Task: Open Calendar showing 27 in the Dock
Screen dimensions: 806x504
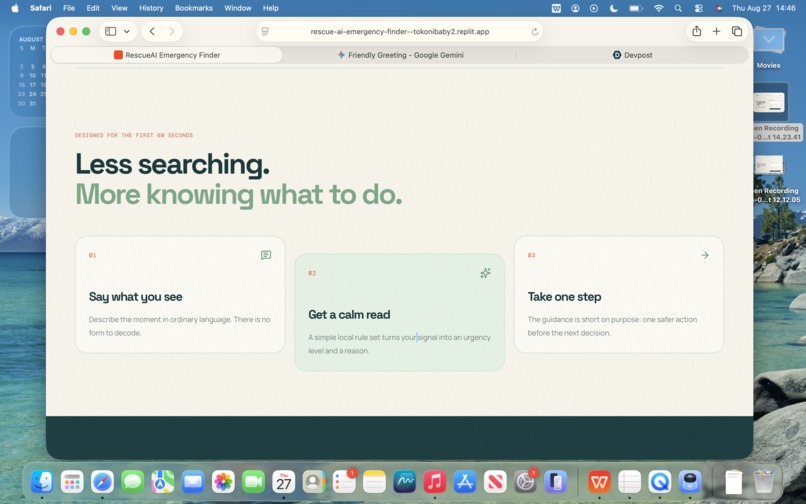Action: pos(284,482)
